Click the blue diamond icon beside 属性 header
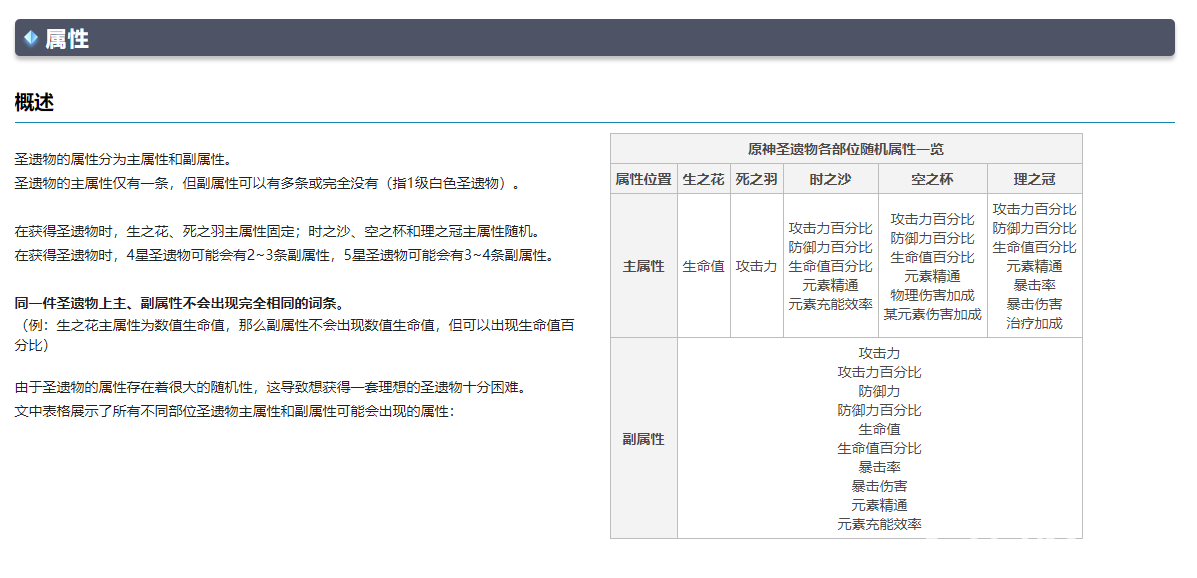 tap(31, 37)
